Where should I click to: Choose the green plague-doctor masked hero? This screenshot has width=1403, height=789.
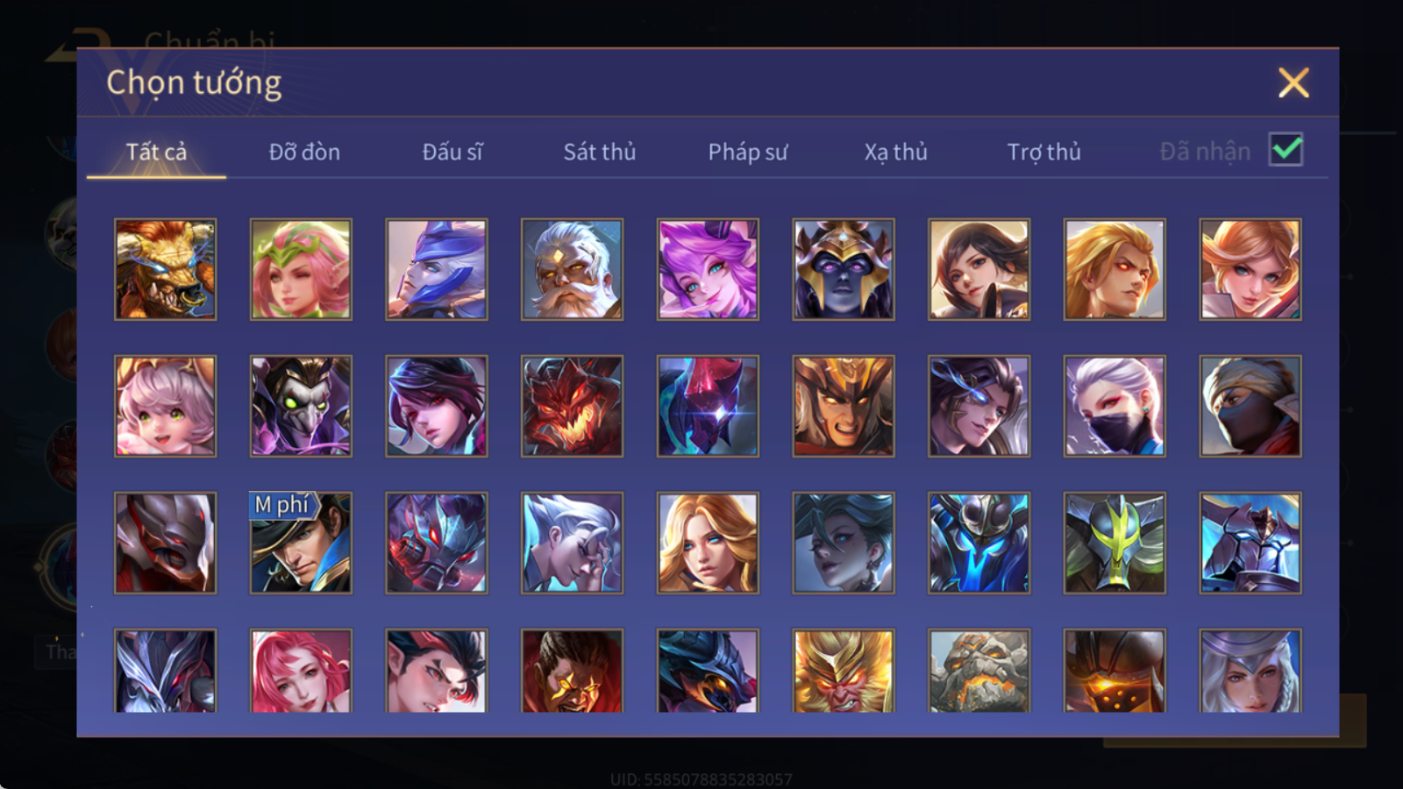301,407
